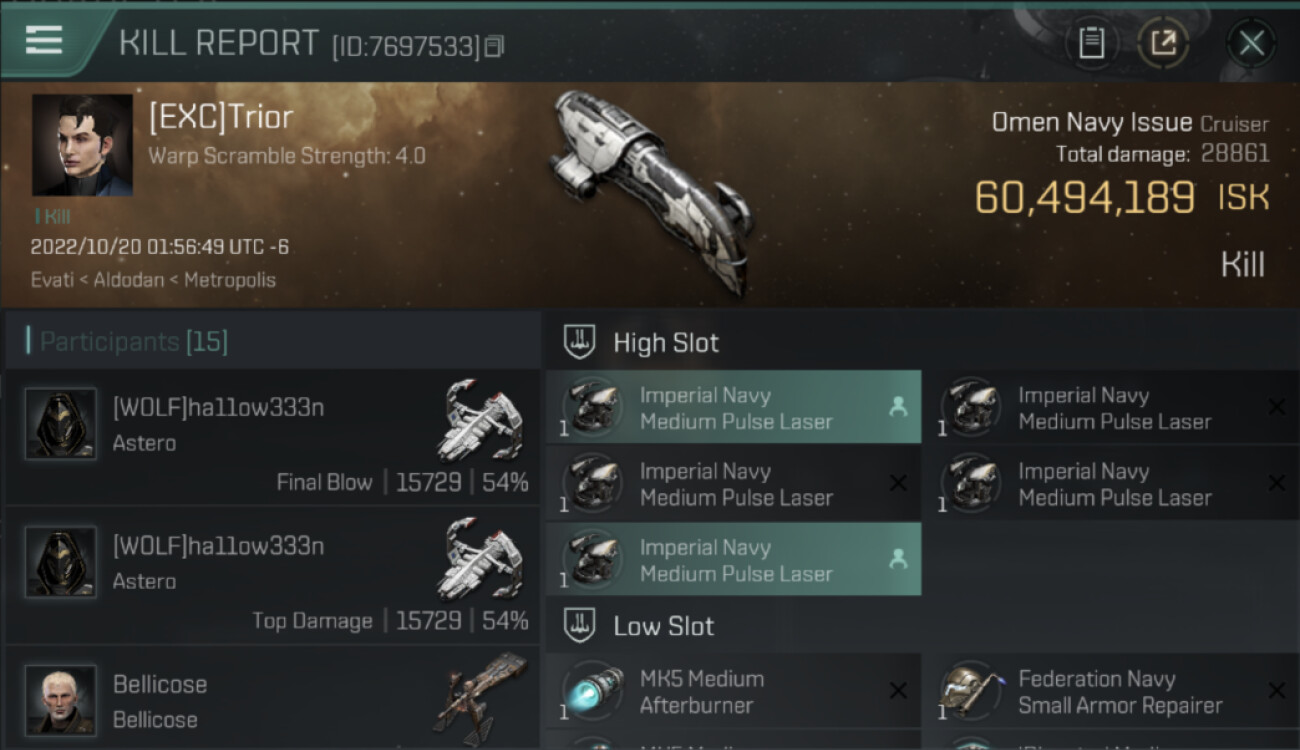Copy the kill report ID
Screen dimensions: 1300x750
pyautogui.click(x=494, y=46)
